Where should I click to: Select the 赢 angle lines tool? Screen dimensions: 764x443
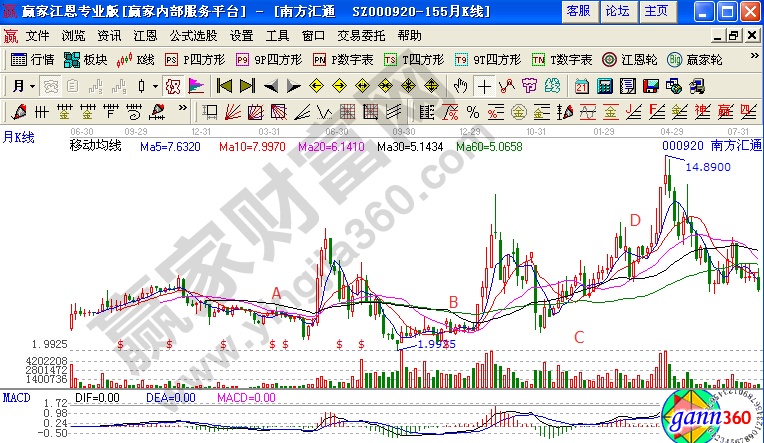(725, 113)
